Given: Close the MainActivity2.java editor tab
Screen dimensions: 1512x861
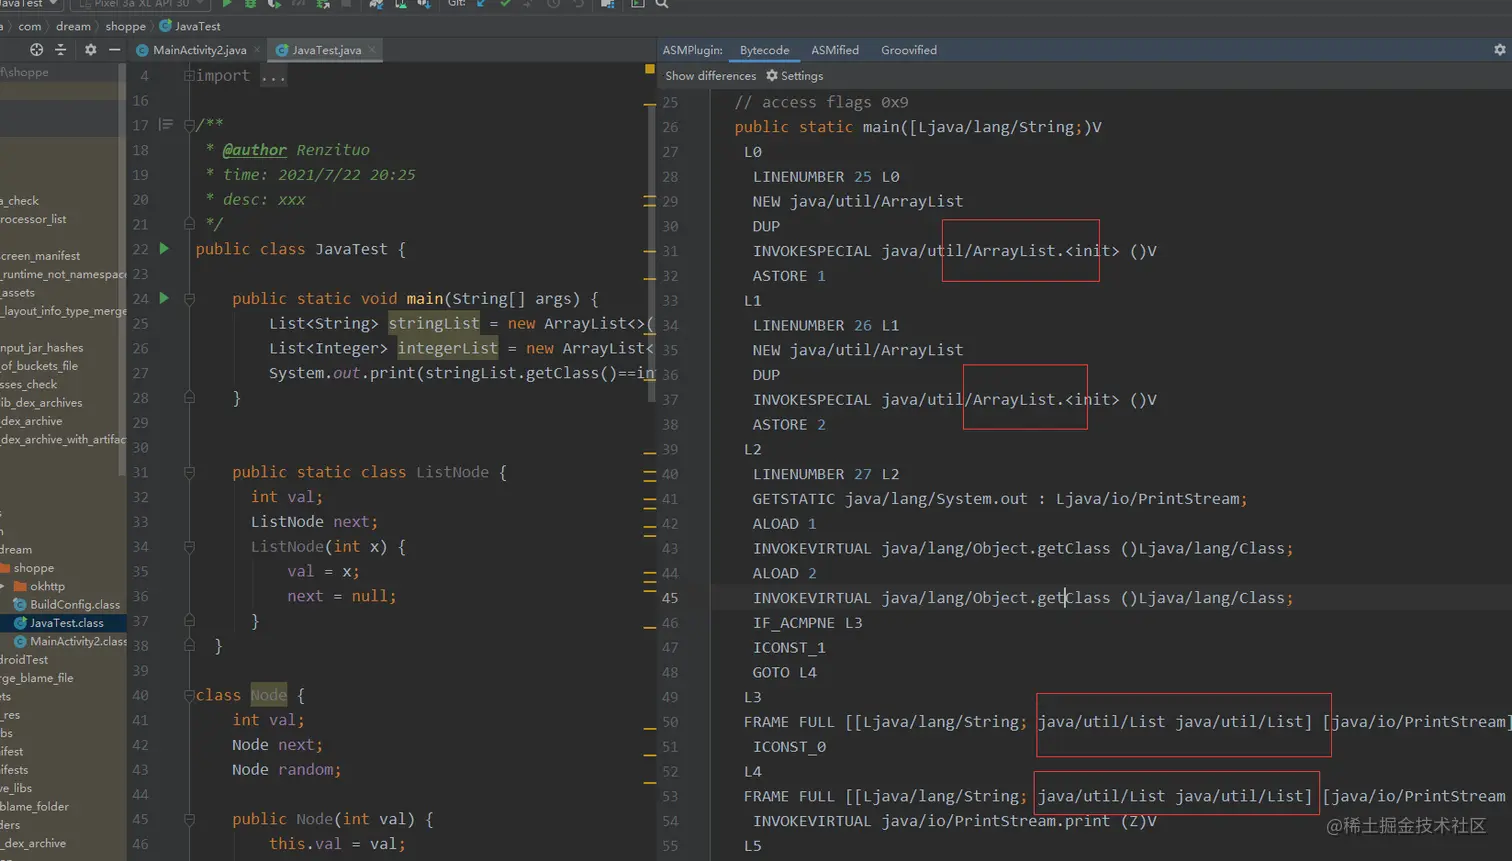Looking at the screenshot, I should (x=257, y=50).
